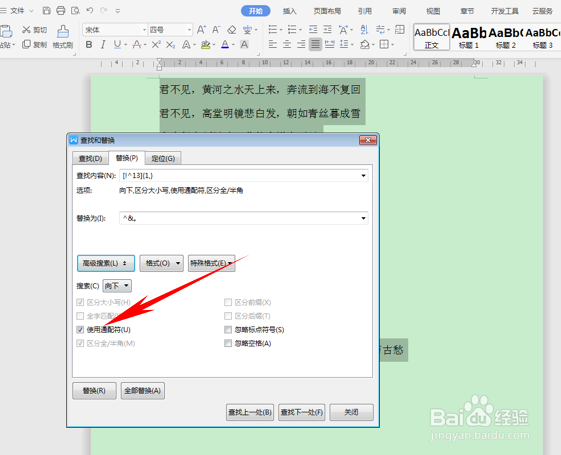Select the 替换(P) tab
This screenshot has height=455, width=561.
point(127,158)
